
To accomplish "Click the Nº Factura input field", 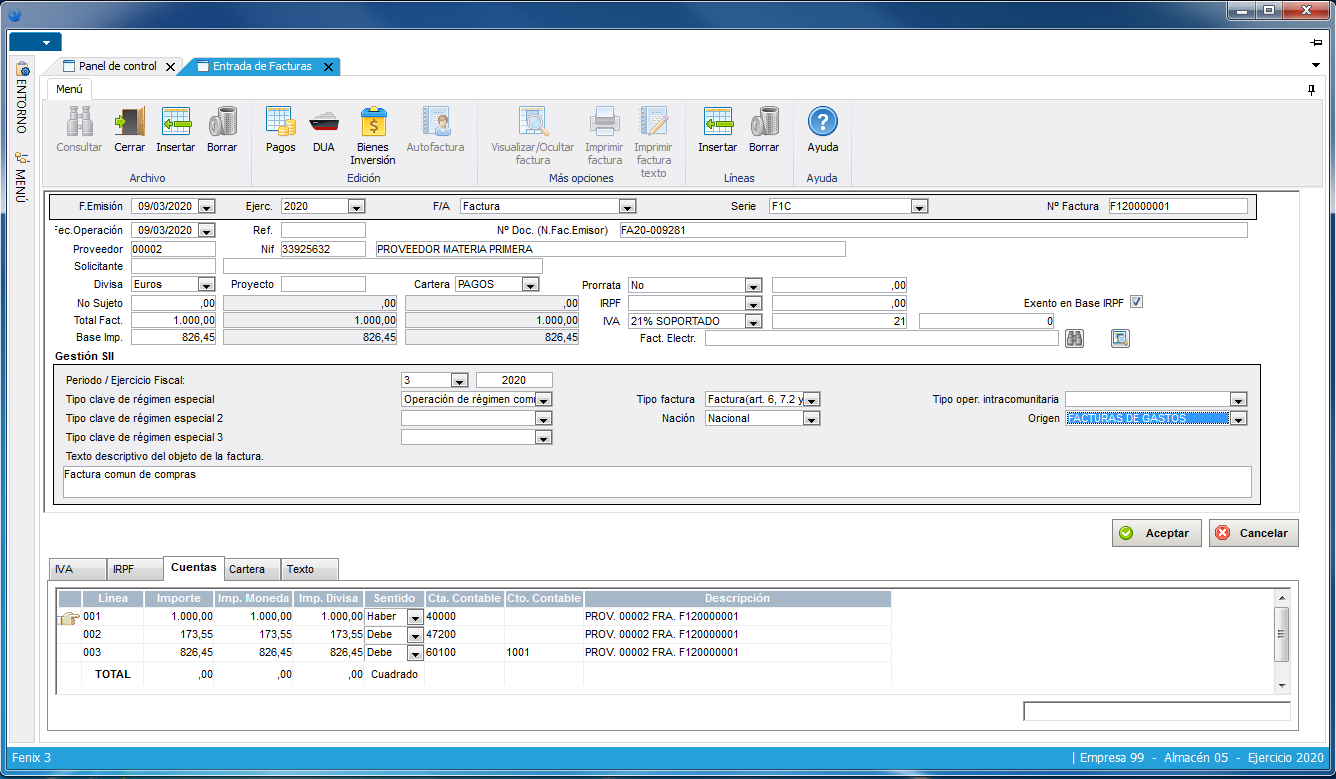I will point(1177,207).
